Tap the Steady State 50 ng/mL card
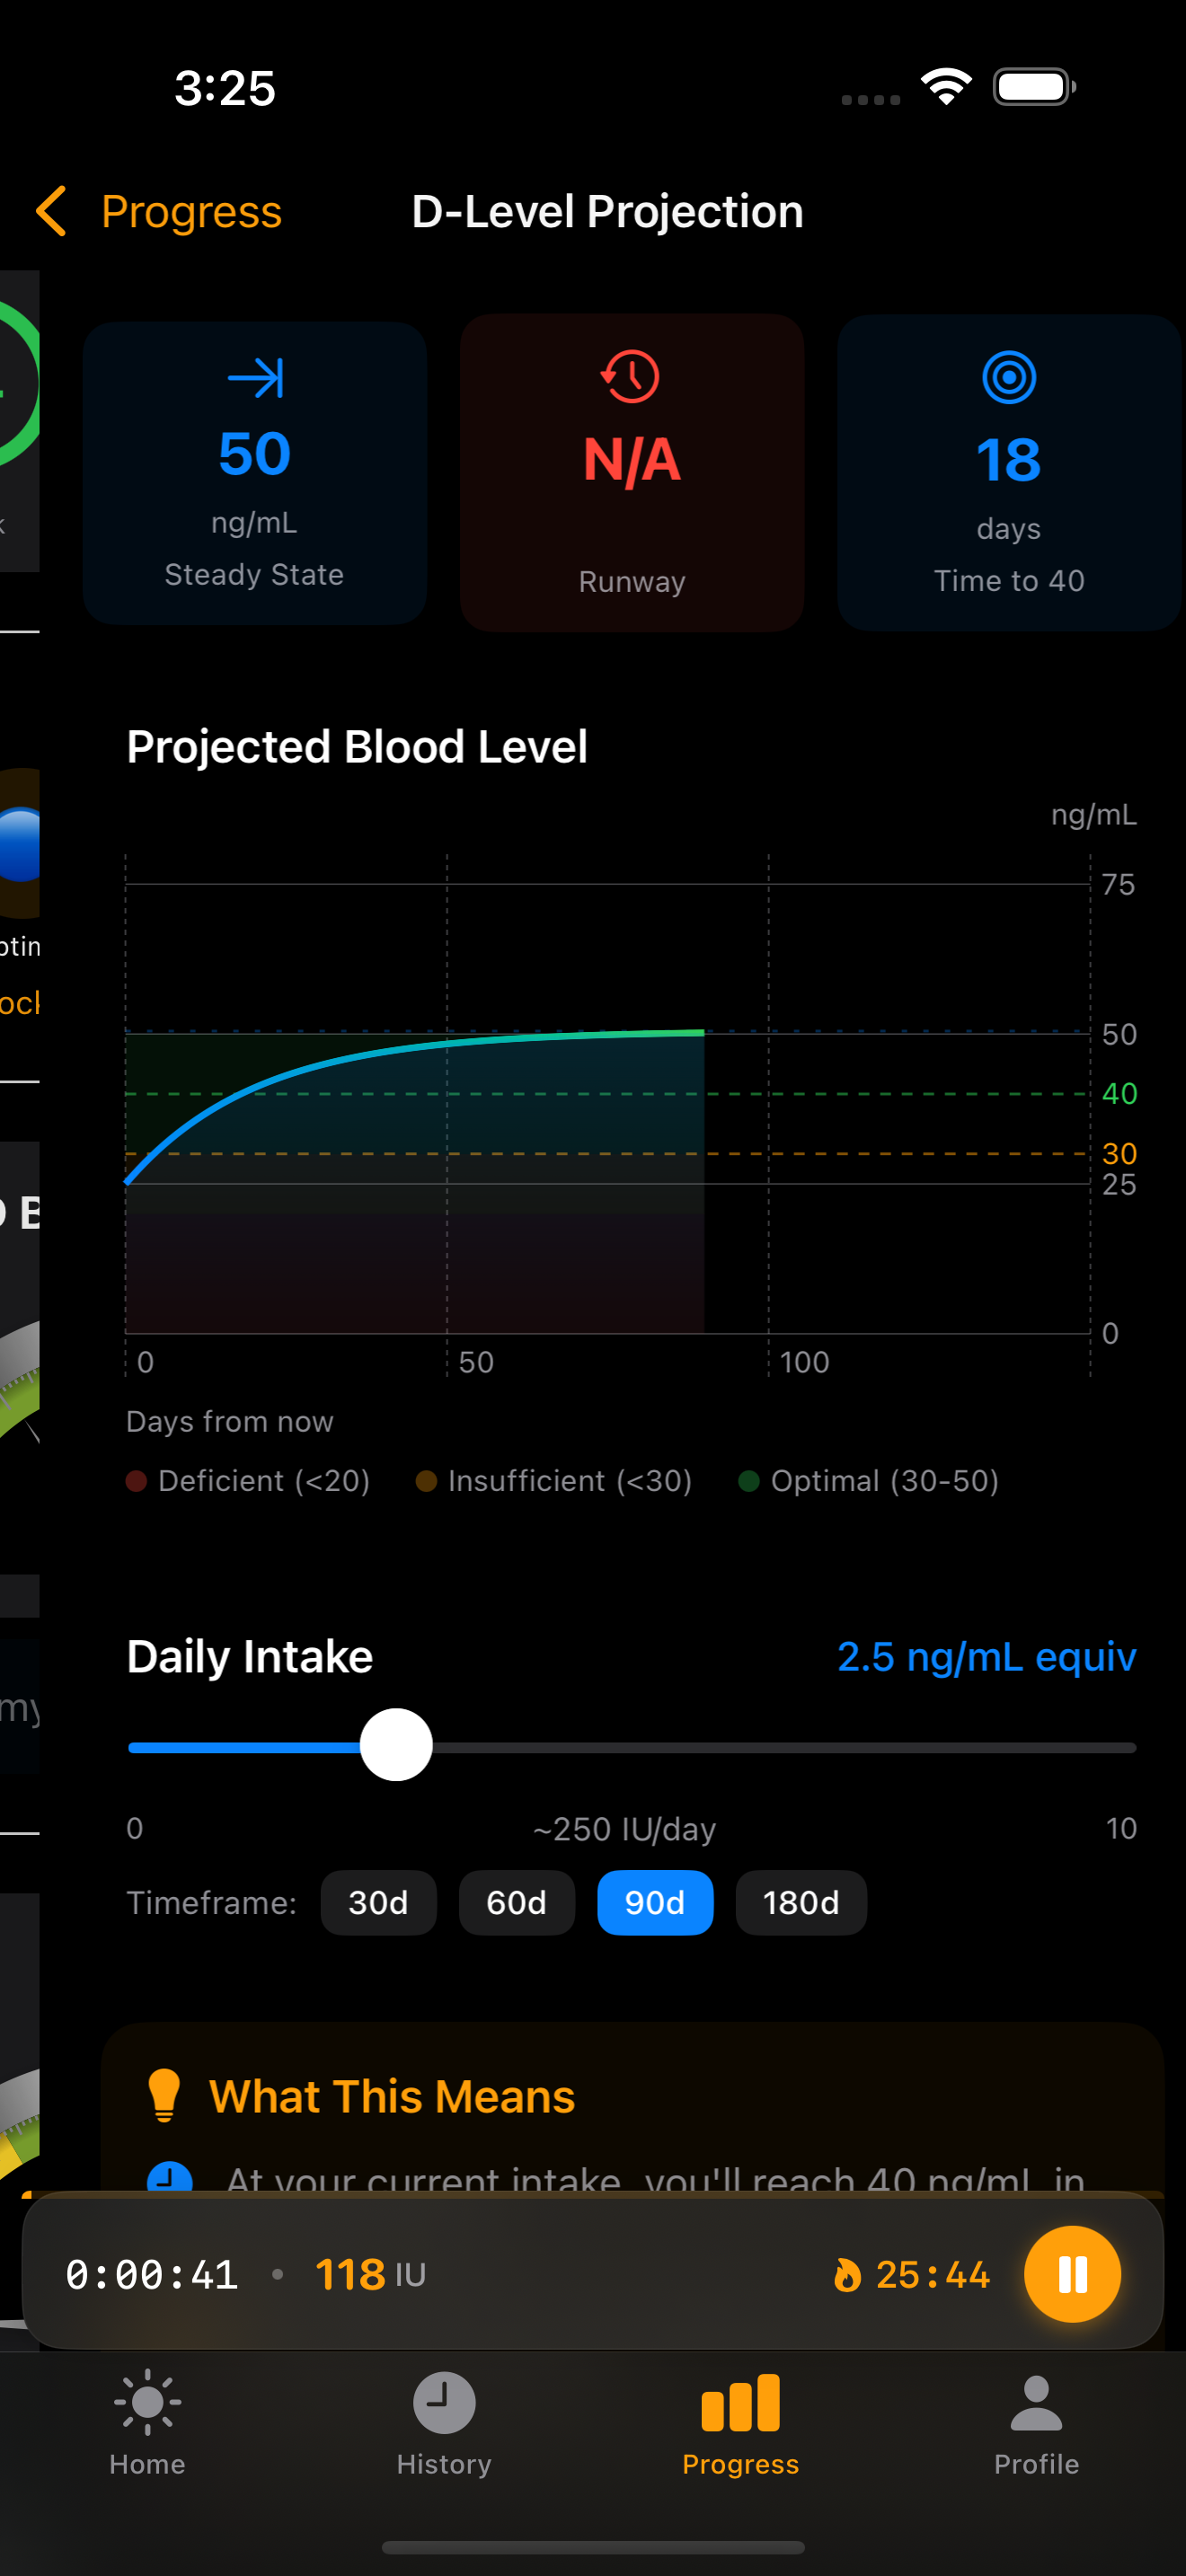 point(255,473)
